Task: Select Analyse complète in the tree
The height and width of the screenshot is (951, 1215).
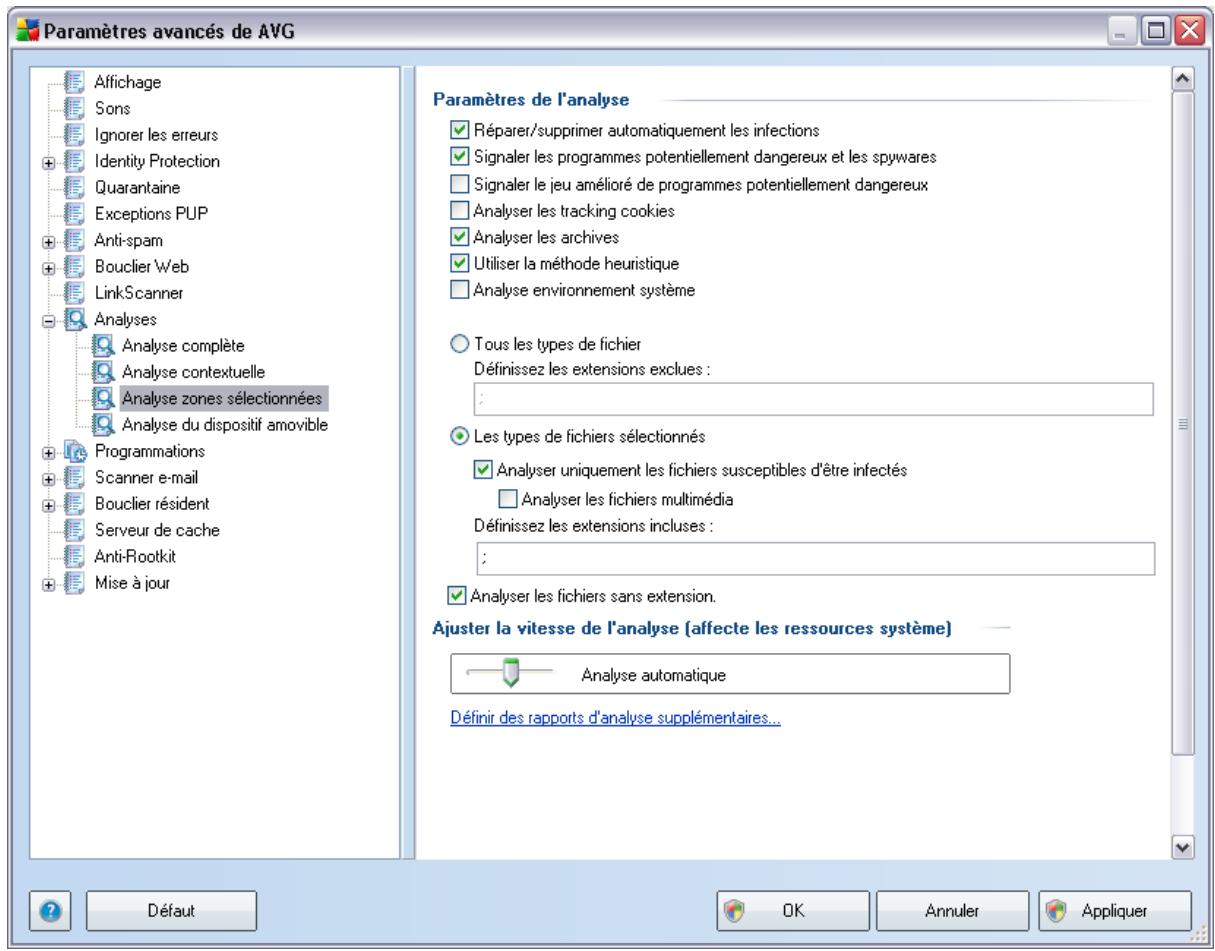Action: 182,346
